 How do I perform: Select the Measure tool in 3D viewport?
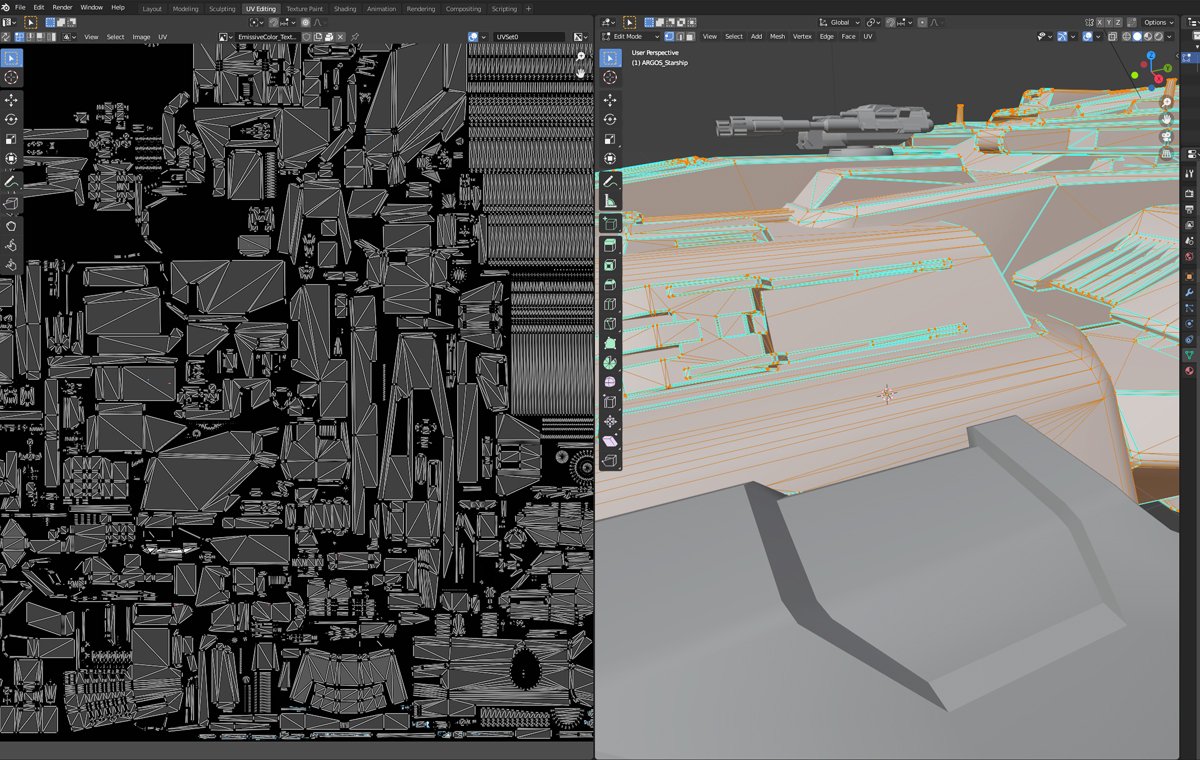(x=610, y=200)
